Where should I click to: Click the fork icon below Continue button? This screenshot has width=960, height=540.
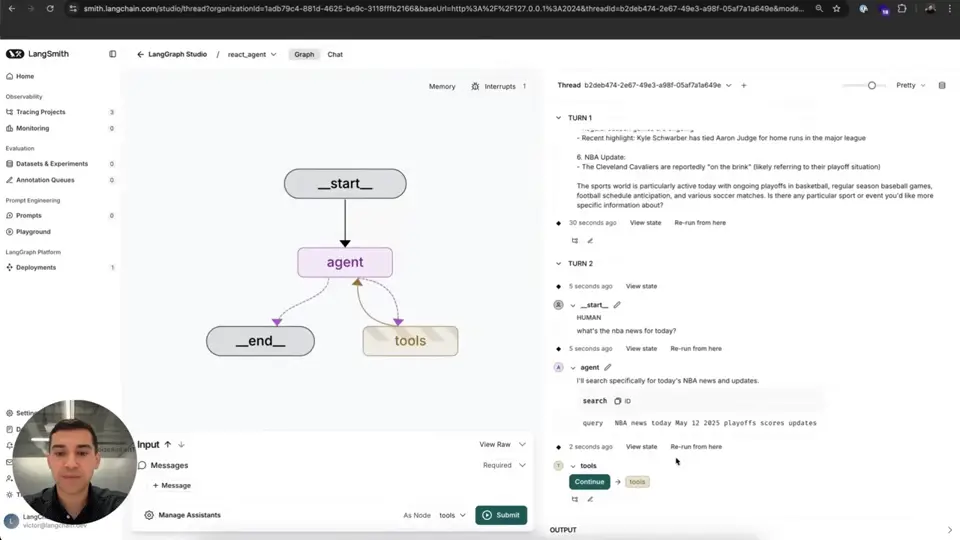(575, 499)
